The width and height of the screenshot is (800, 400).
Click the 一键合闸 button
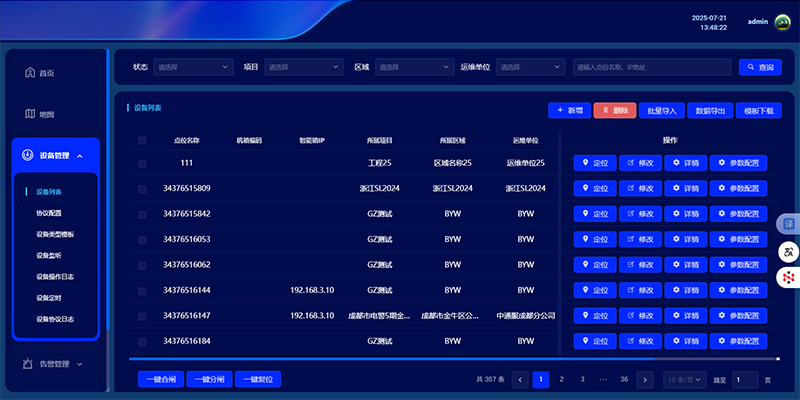(x=160, y=380)
